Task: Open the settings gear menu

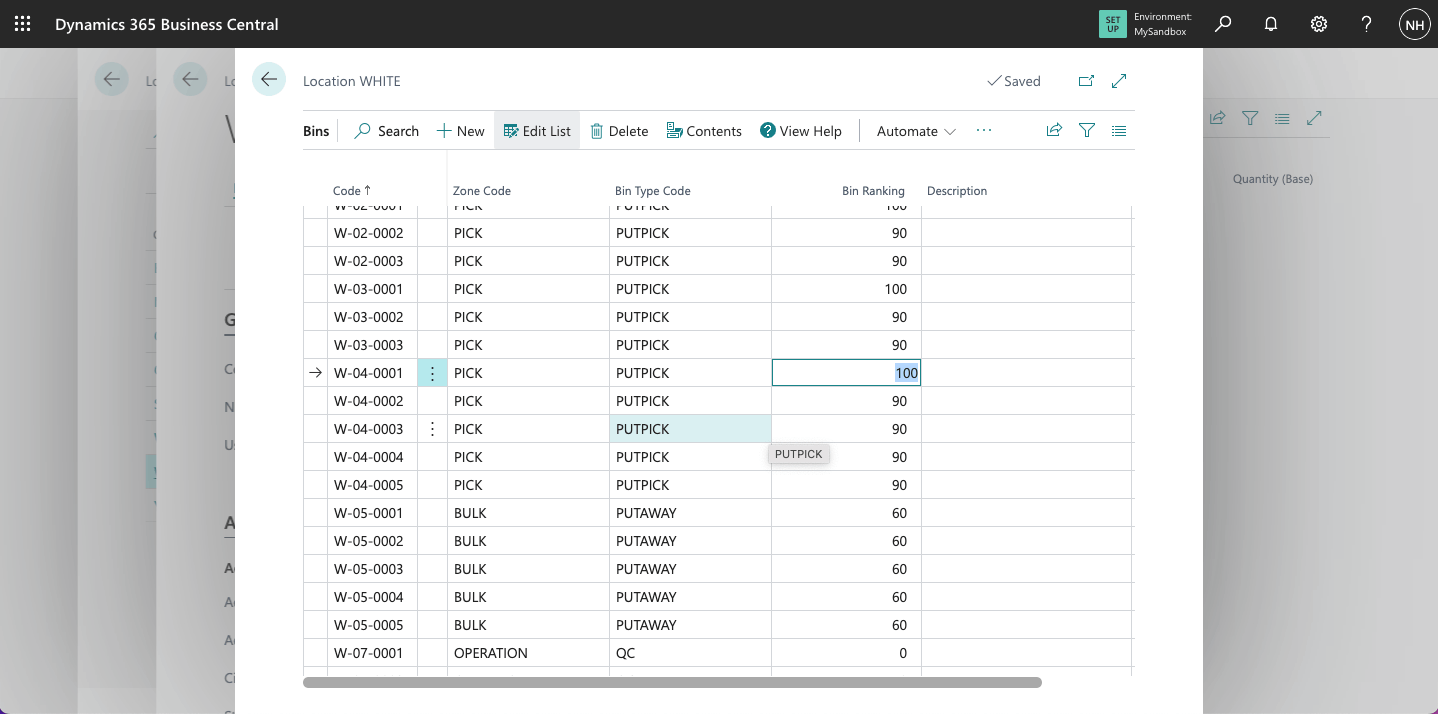Action: pos(1318,24)
